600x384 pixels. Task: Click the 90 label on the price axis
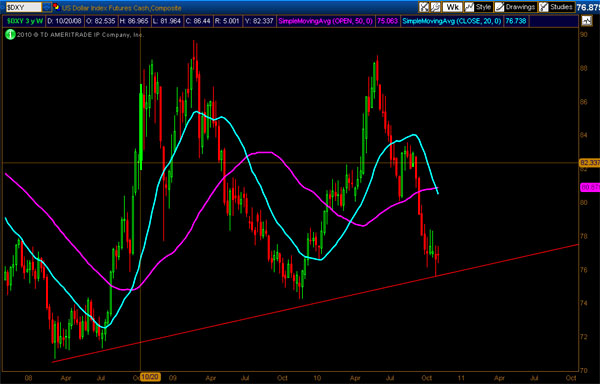point(584,35)
